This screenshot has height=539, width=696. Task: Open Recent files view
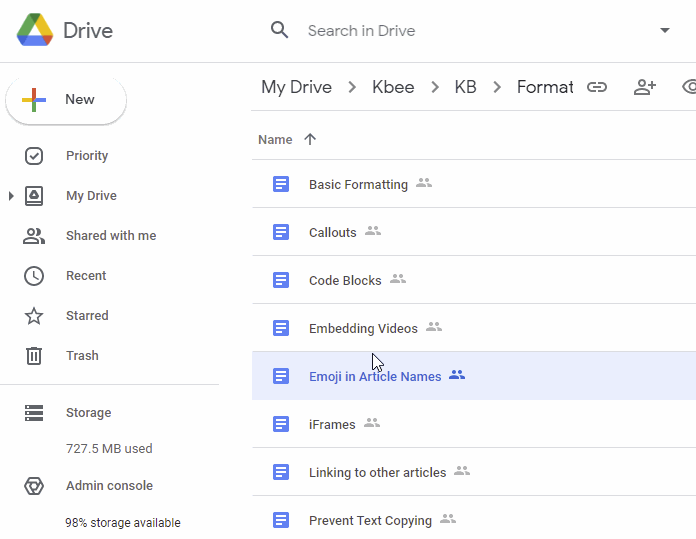click(86, 276)
